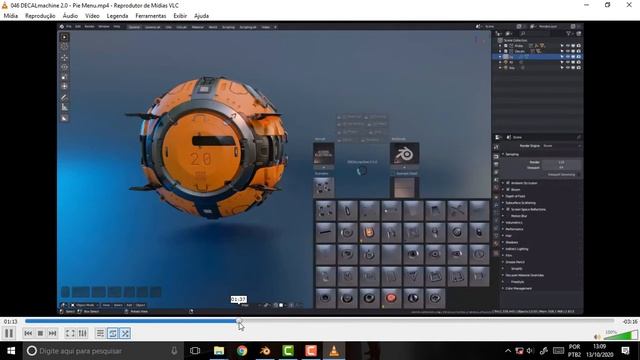This screenshot has width=640, height=360.
Task: Expand the Film panel
Action: point(509,255)
